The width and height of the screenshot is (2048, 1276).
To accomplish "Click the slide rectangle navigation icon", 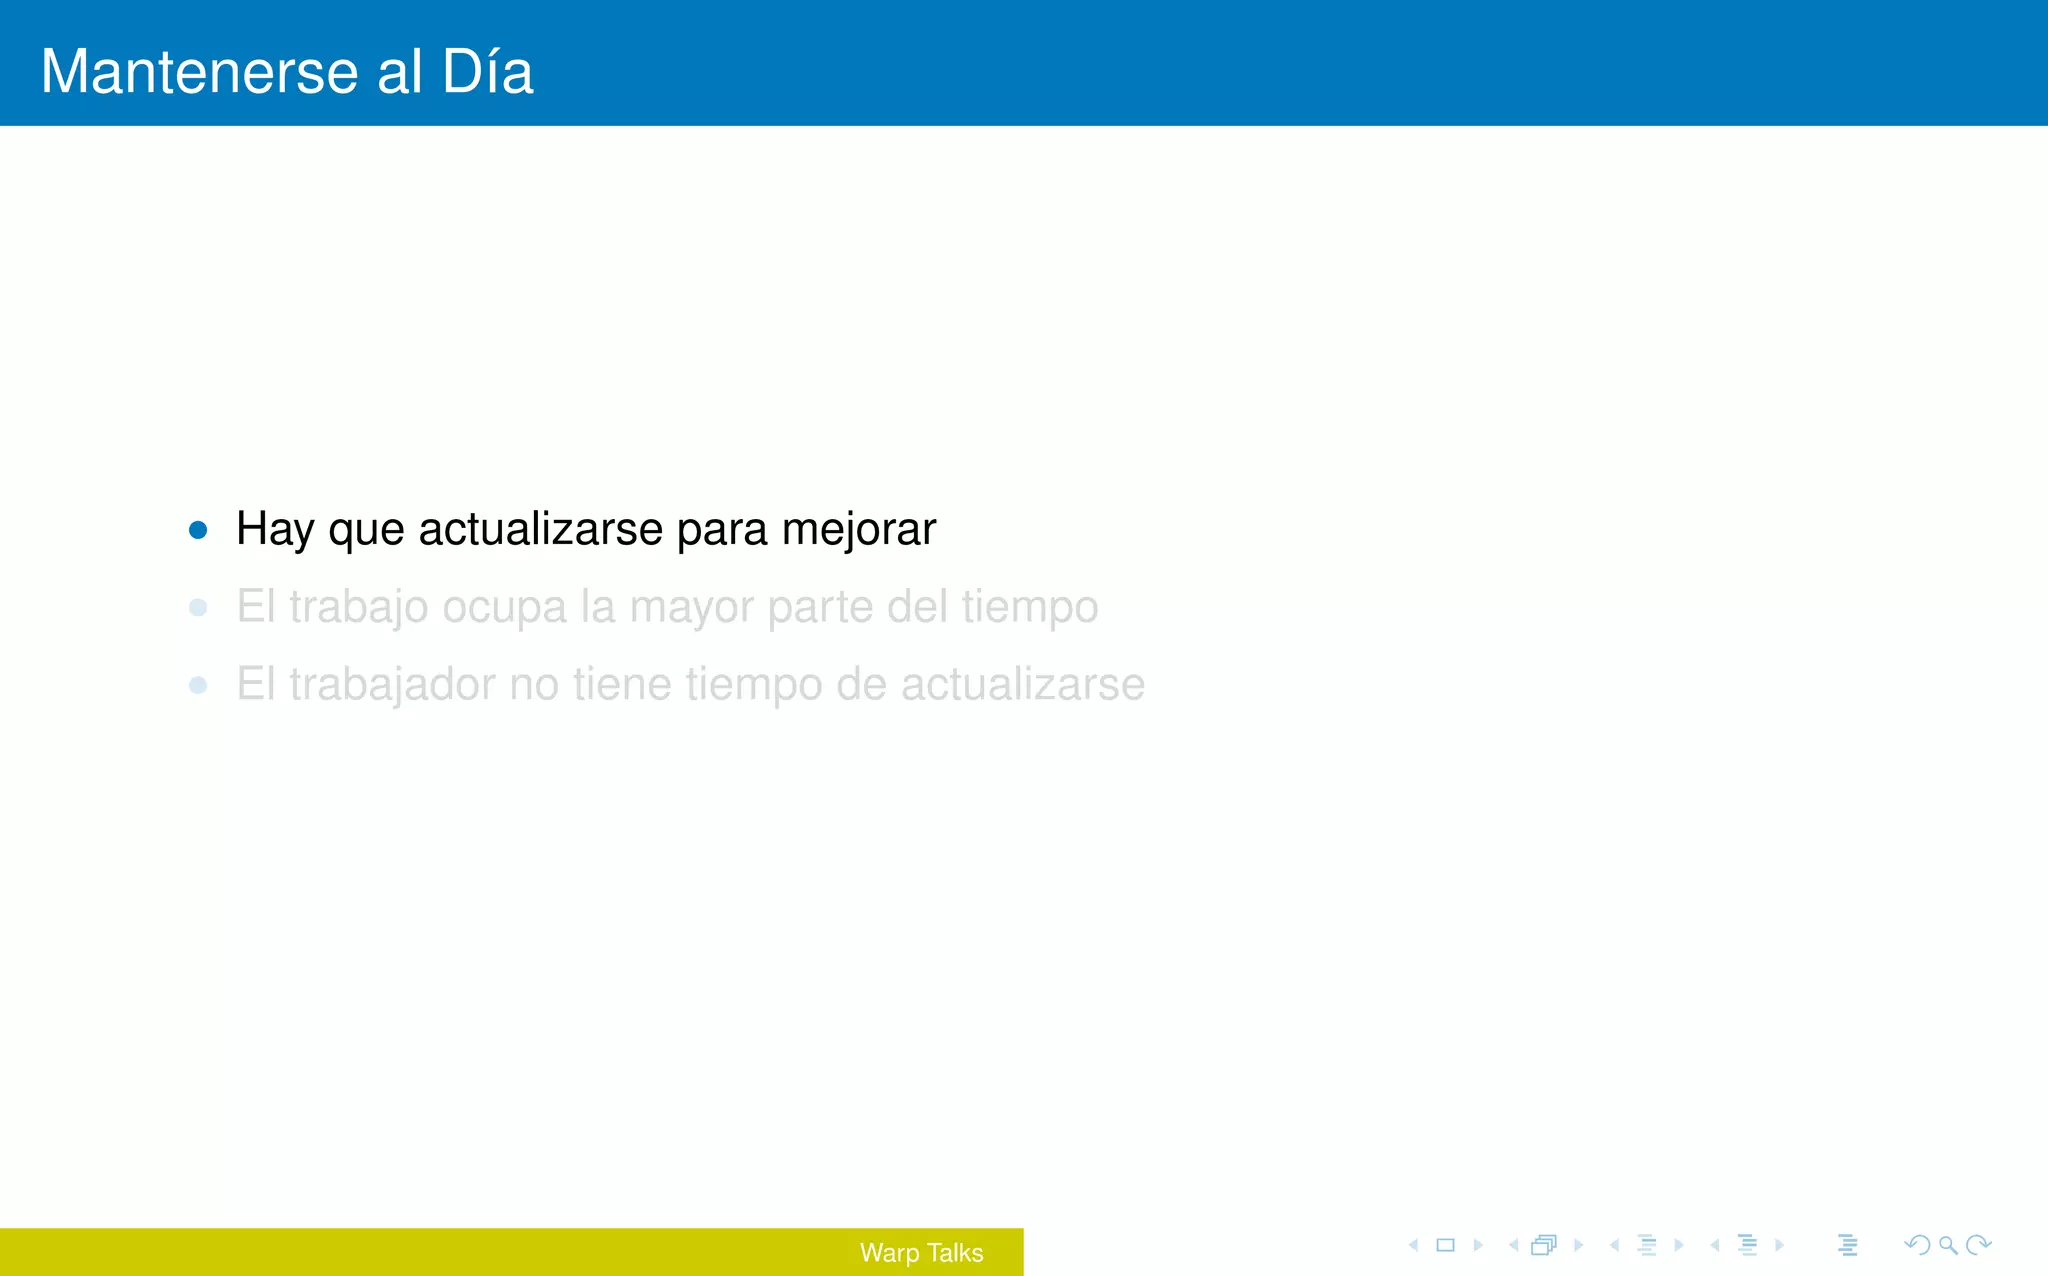I will (x=1445, y=1245).
